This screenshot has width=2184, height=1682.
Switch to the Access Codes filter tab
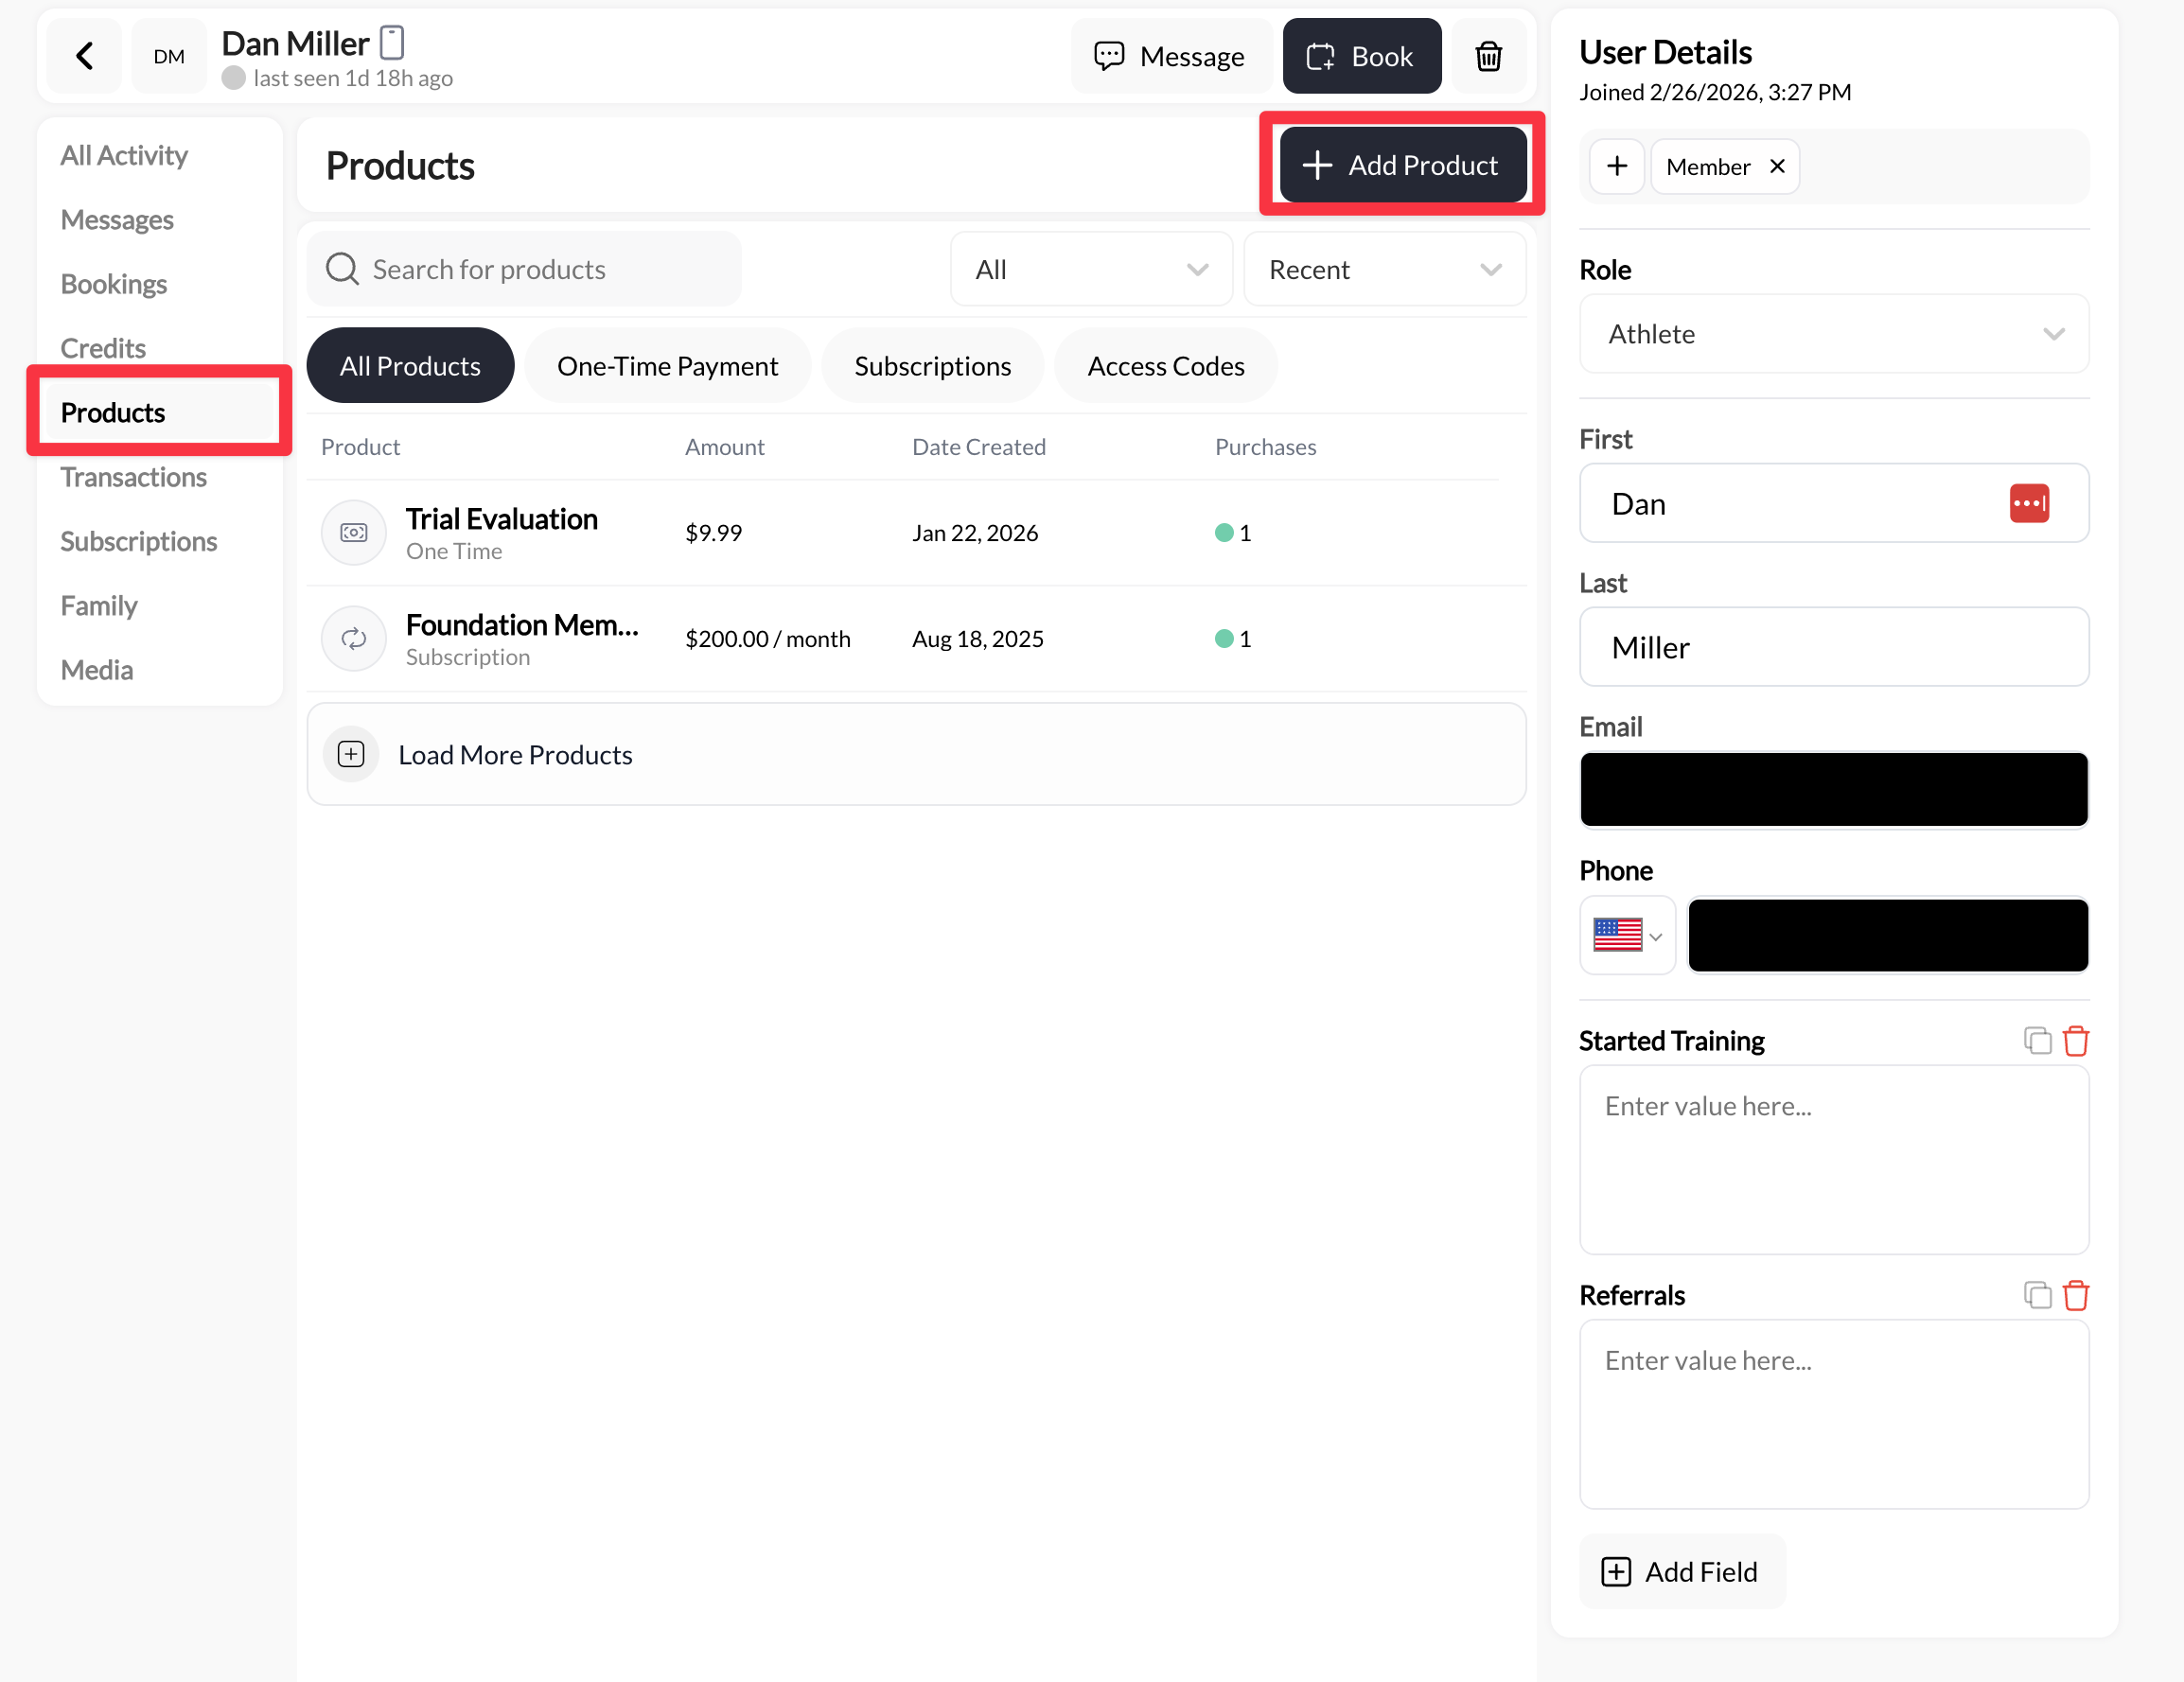pyautogui.click(x=1165, y=365)
